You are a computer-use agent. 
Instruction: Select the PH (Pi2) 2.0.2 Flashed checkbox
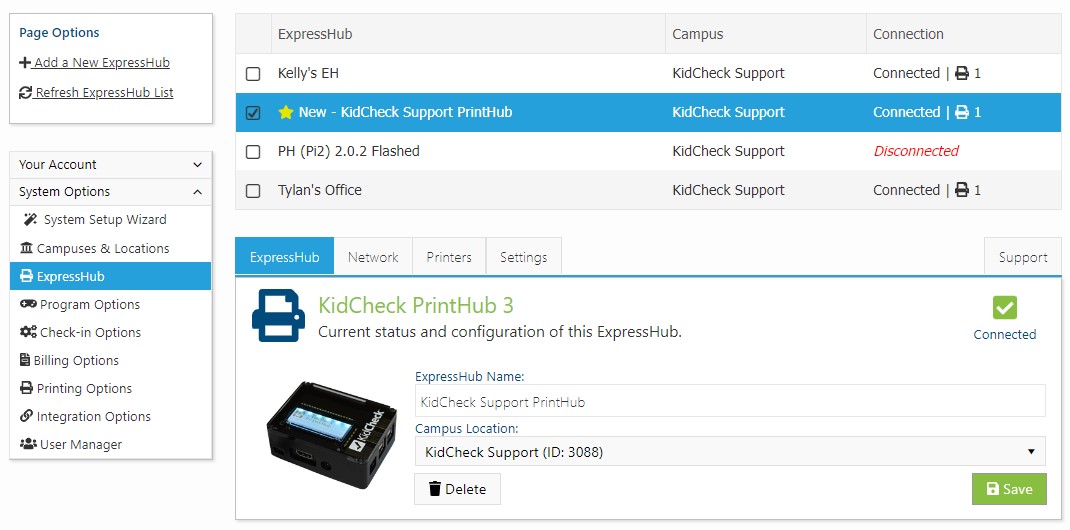[x=253, y=152]
